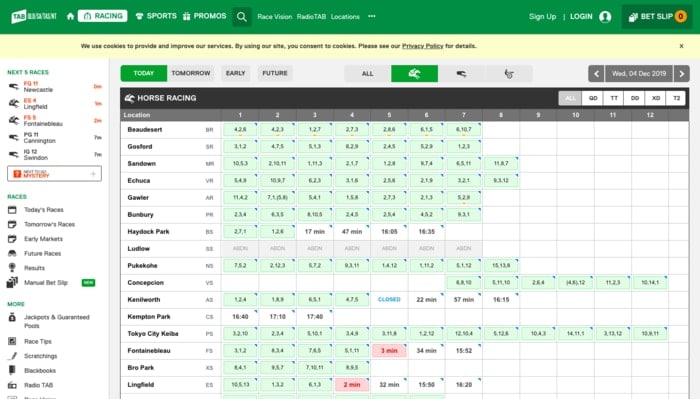Switch to the TOMORROW tab
The height and width of the screenshot is (399, 700).
[191, 73]
